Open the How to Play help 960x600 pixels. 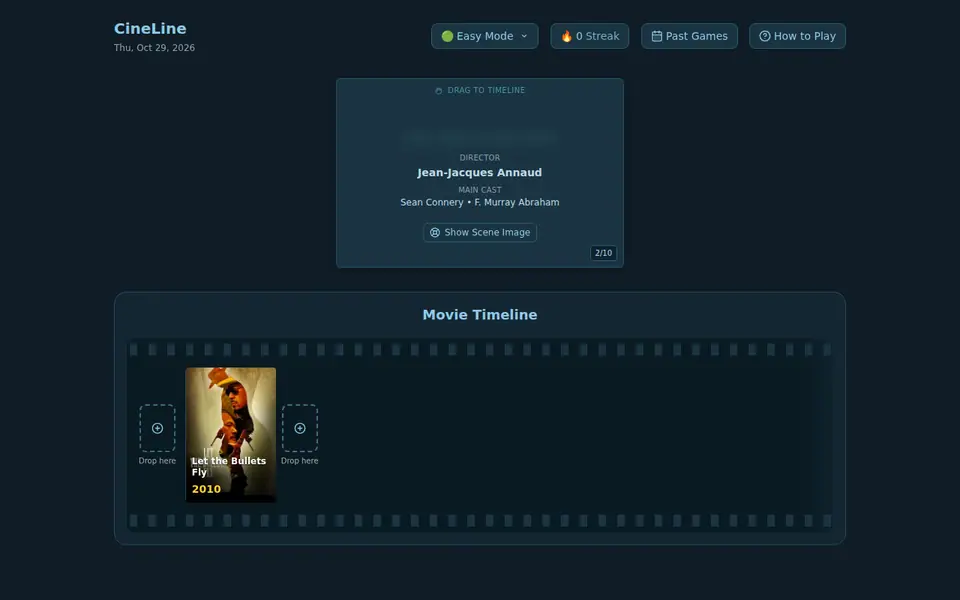click(797, 36)
